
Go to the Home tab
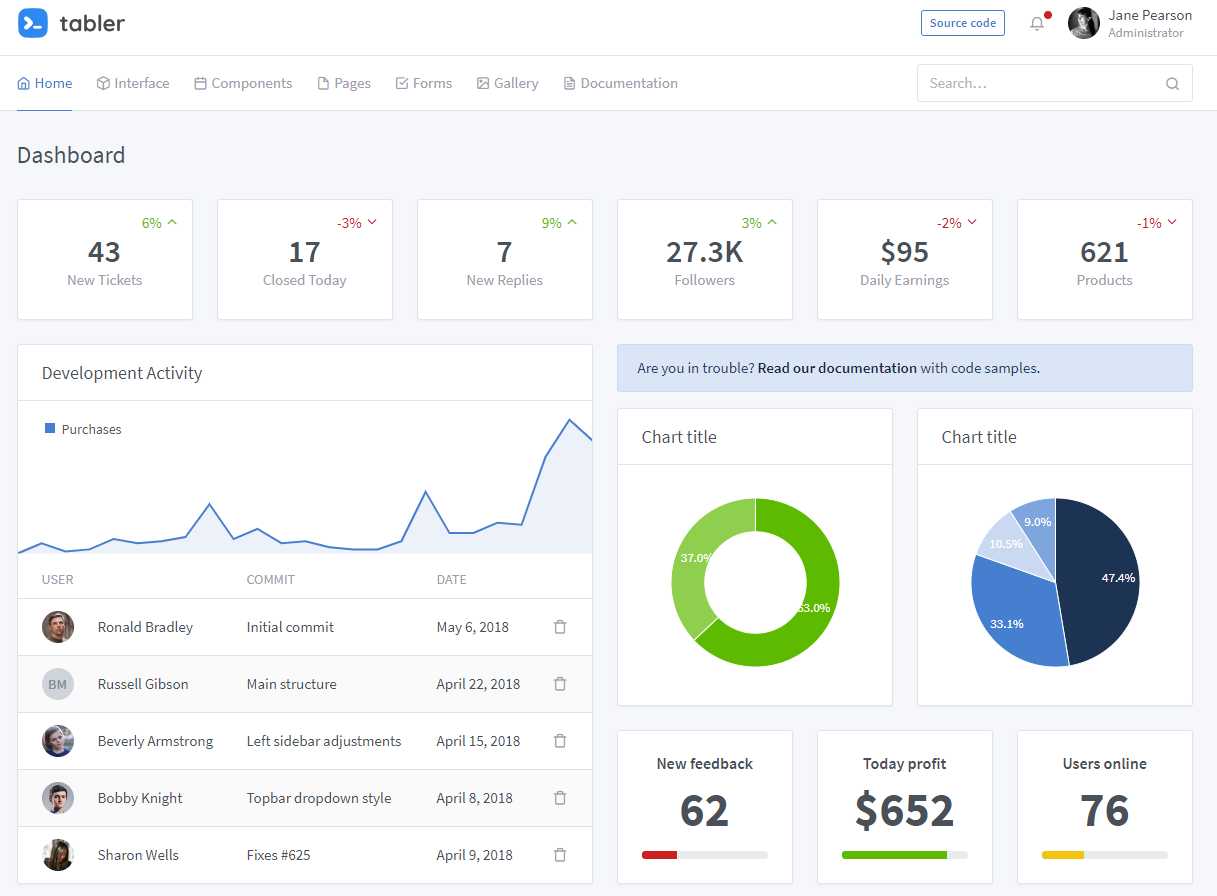point(45,83)
